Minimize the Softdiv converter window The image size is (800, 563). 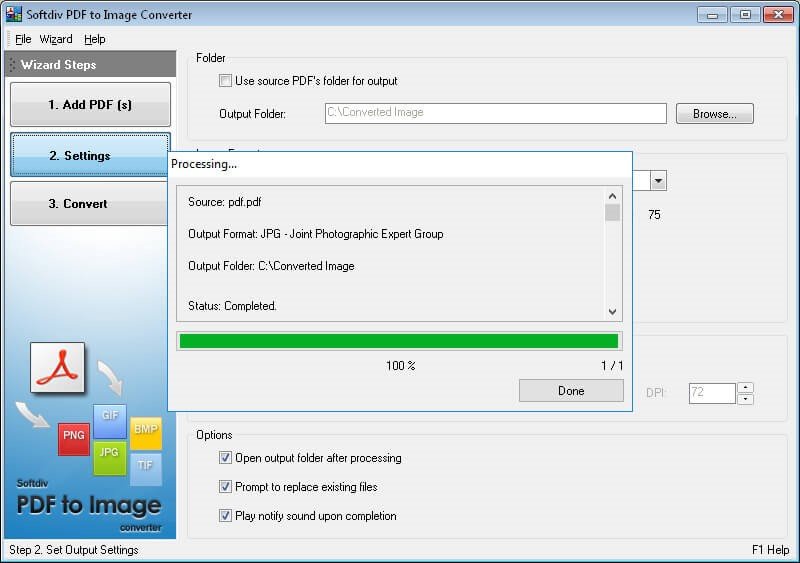pyautogui.click(x=712, y=15)
